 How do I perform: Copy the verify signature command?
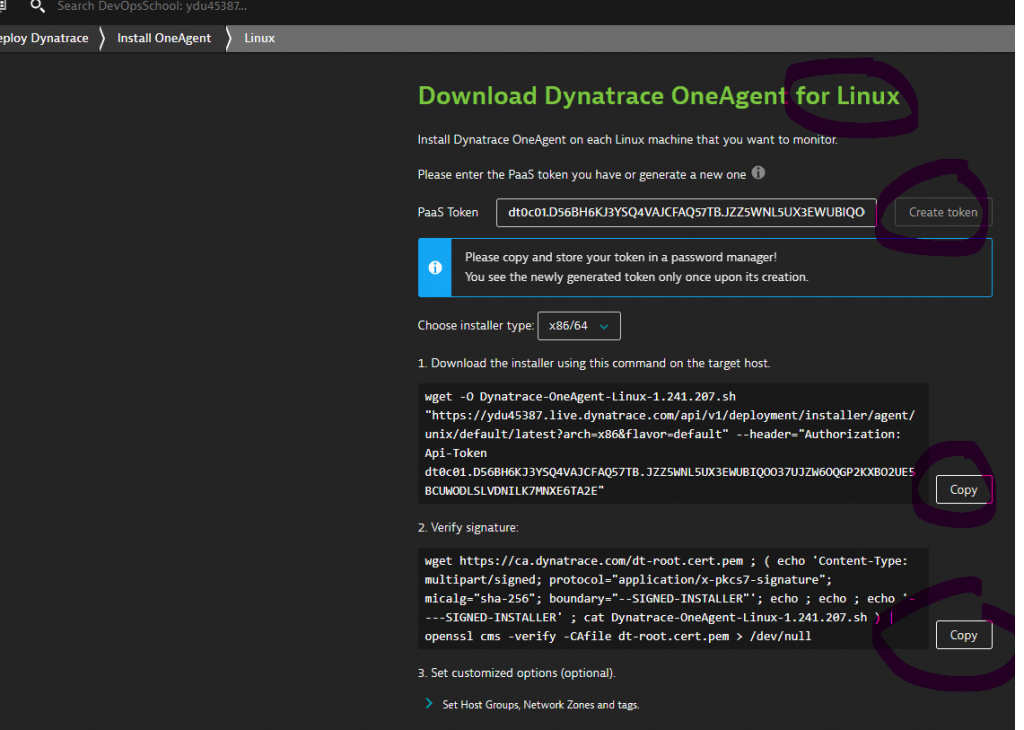pos(963,635)
